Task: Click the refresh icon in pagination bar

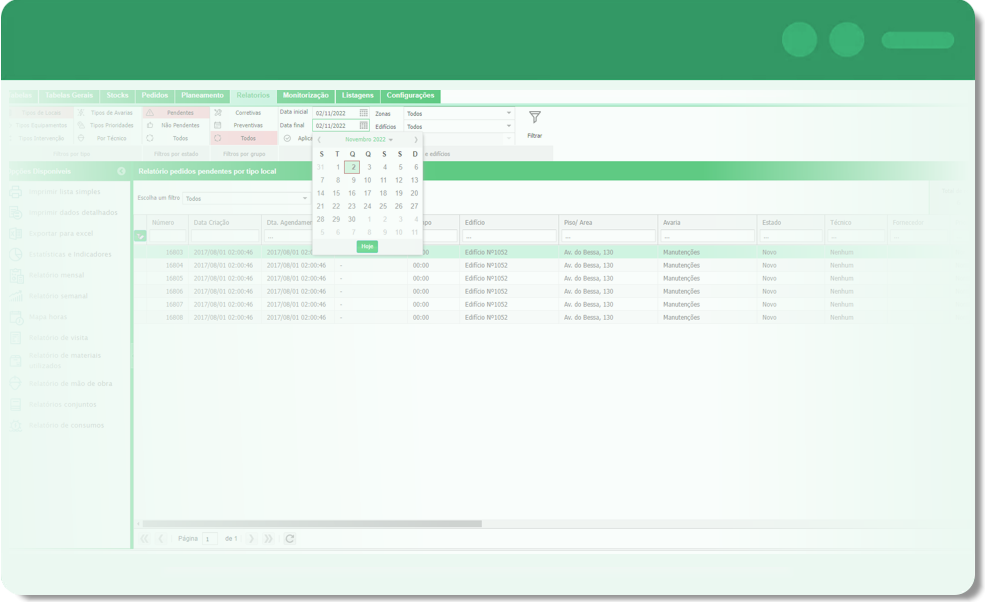Action: click(x=290, y=538)
